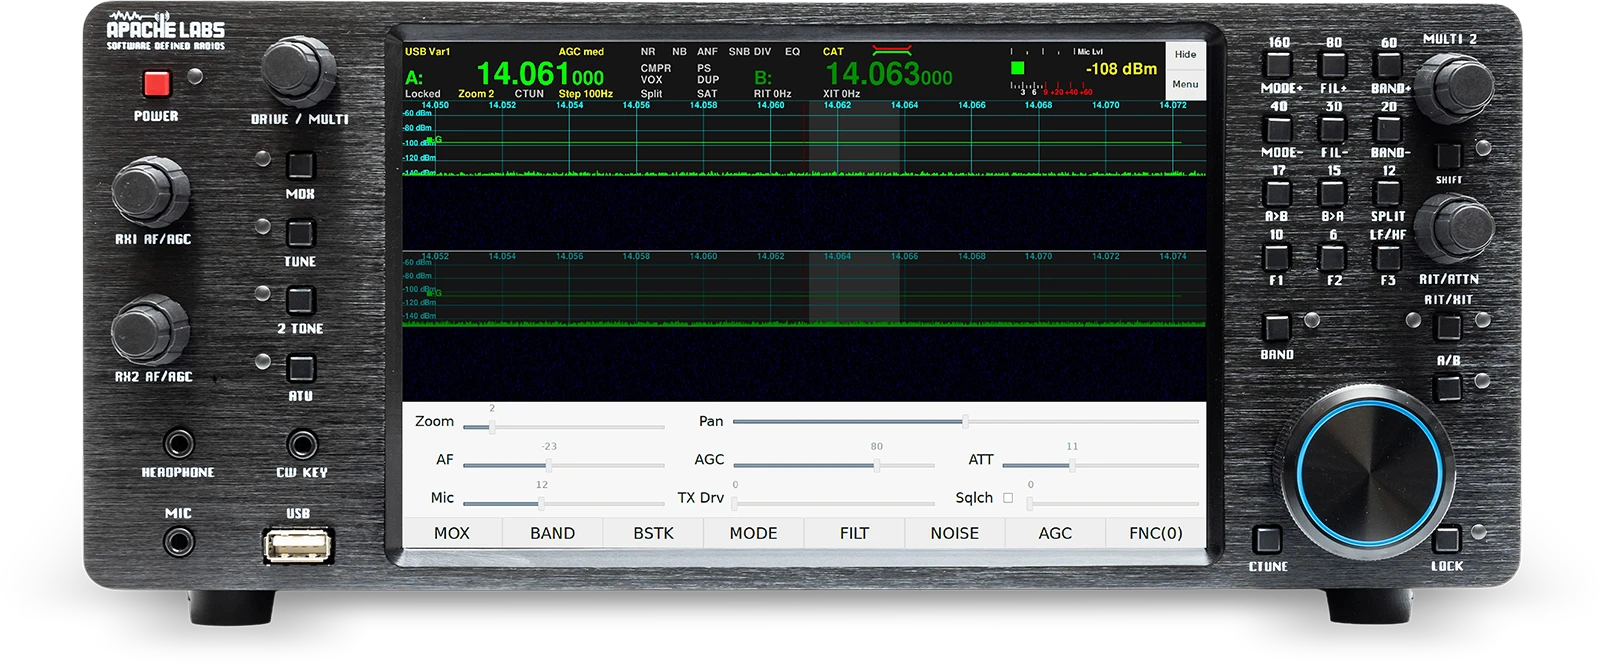Image resolution: width=1600 pixels, height=663 pixels.
Task: Toggle the NR noise reduction indicator
Action: 648,52
